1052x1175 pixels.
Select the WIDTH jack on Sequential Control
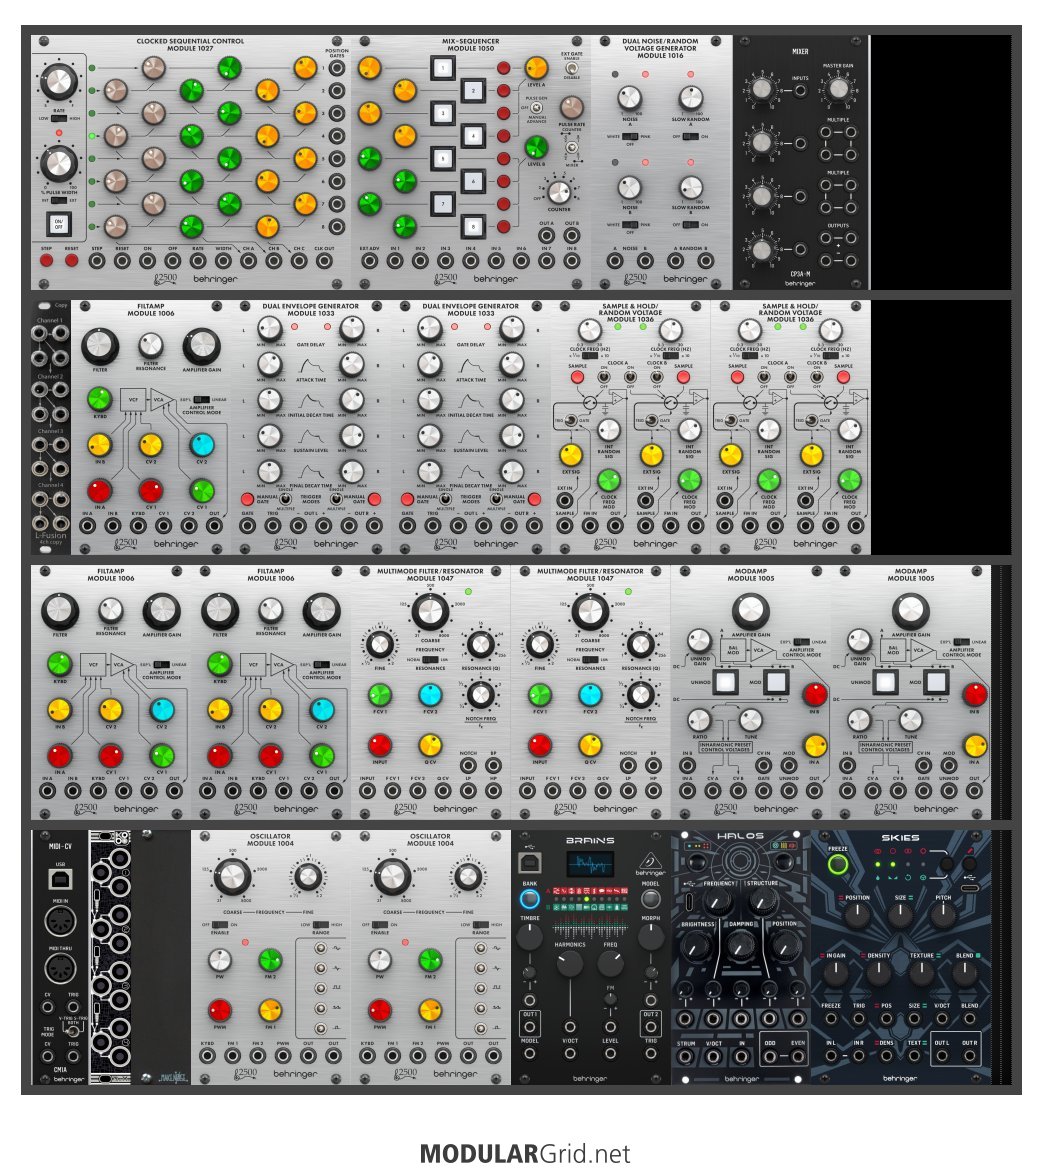(x=223, y=261)
